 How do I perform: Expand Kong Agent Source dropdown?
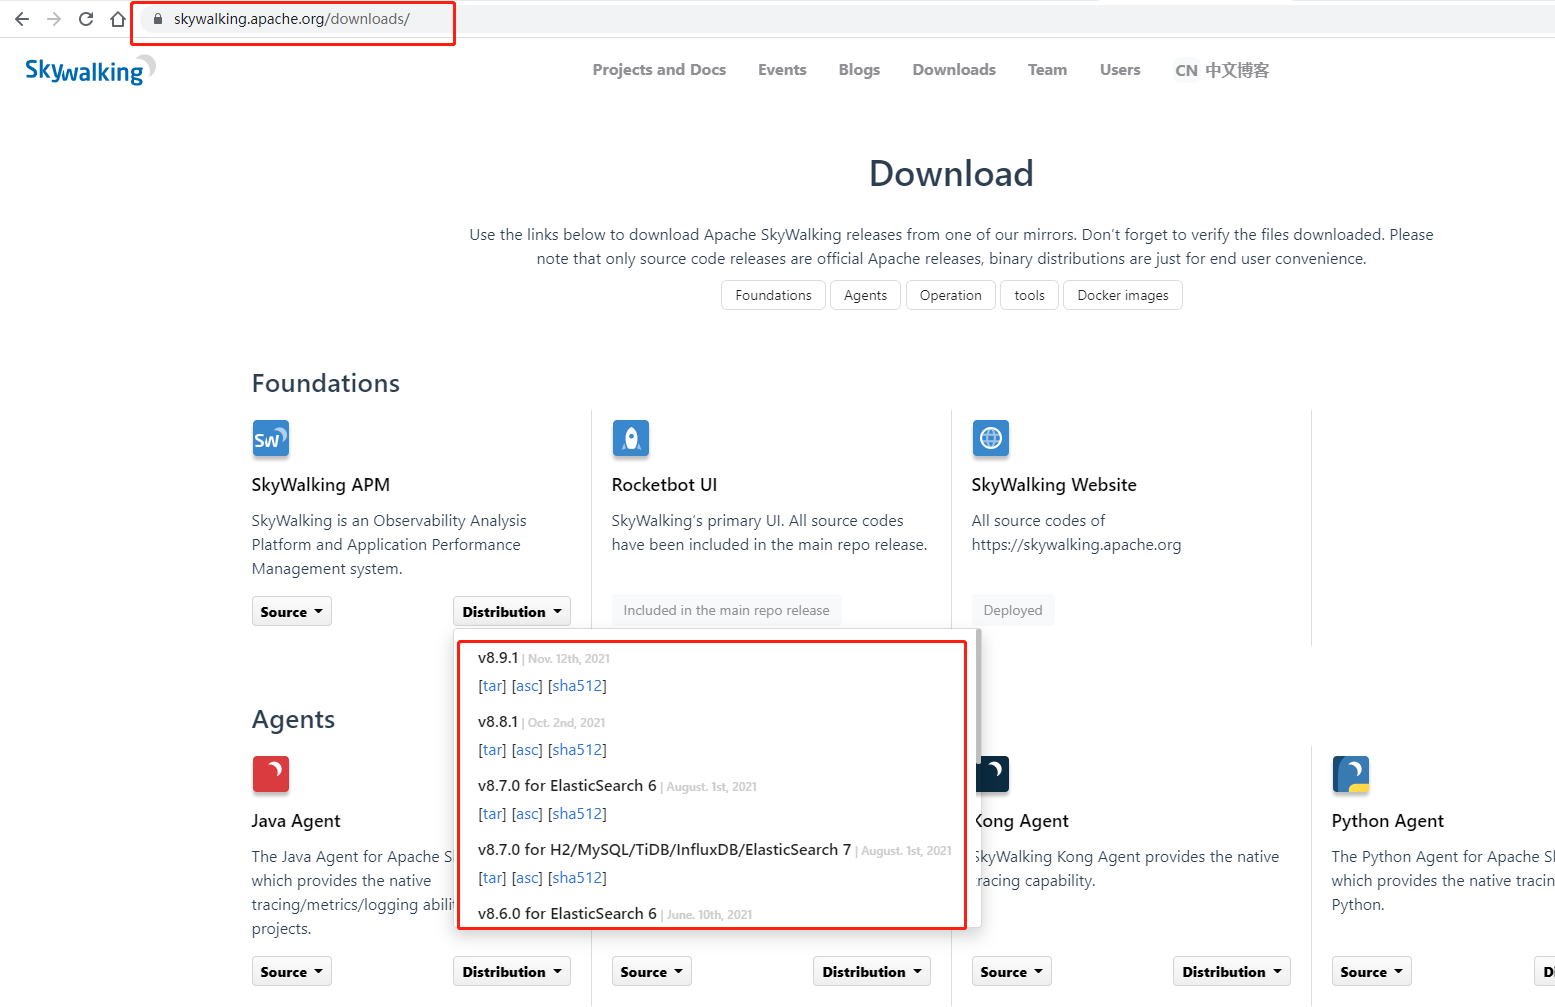pyautogui.click(x=1011, y=972)
